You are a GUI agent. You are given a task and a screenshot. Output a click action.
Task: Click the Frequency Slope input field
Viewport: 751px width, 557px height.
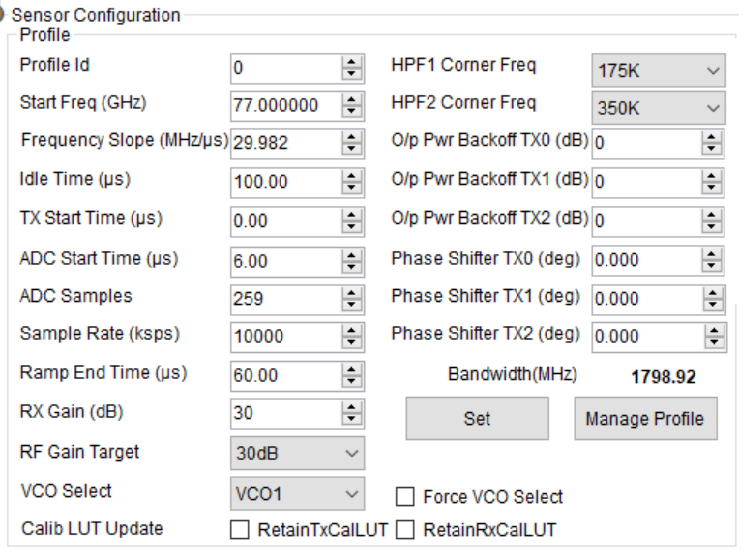coord(285,143)
